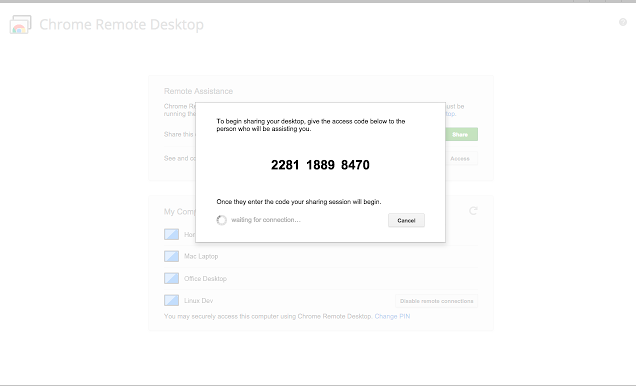Click 'To begin sharing your desktop' text

coord(311,125)
